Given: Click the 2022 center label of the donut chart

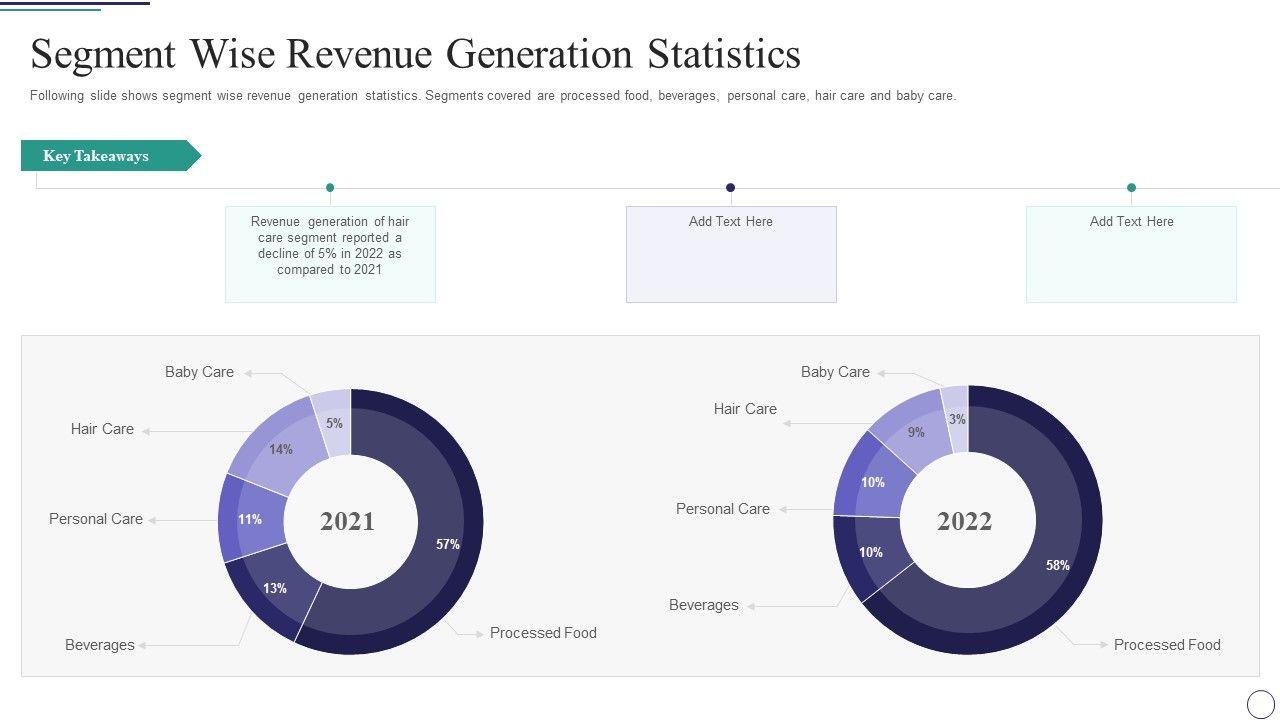Looking at the screenshot, I should click(965, 521).
